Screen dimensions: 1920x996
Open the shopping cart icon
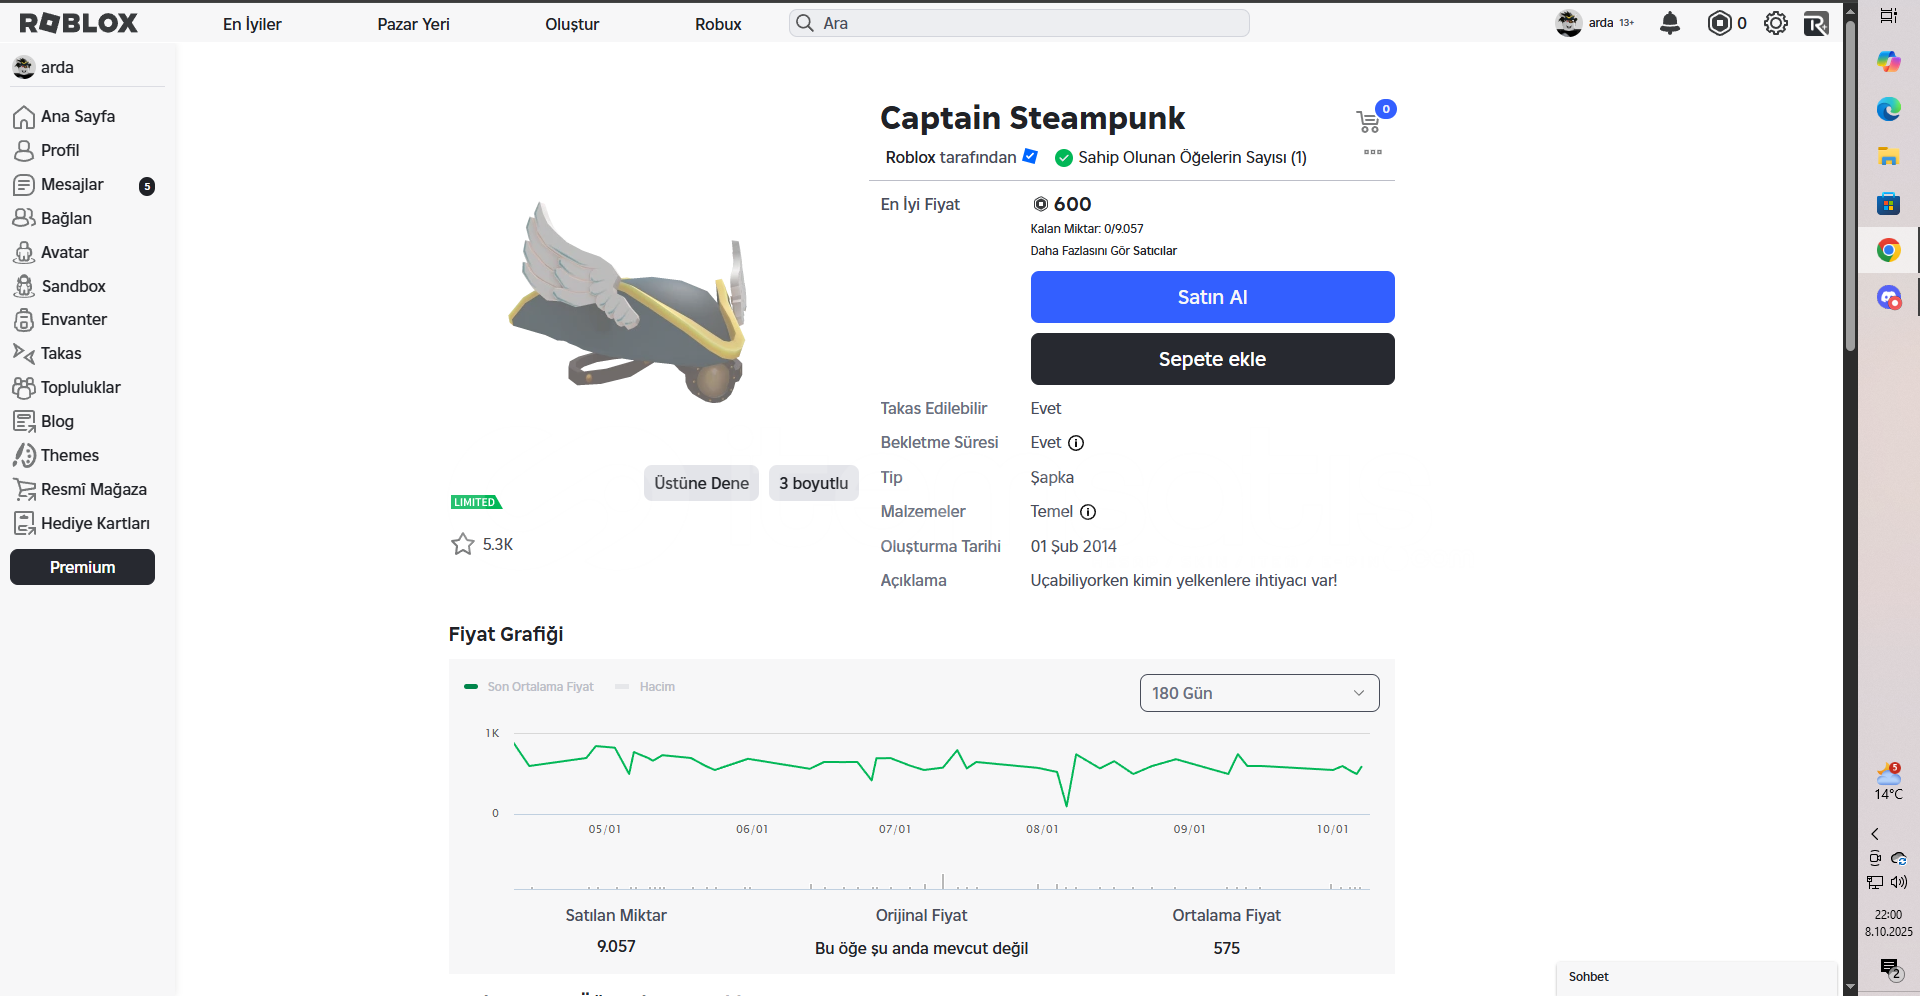(x=1368, y=122)
